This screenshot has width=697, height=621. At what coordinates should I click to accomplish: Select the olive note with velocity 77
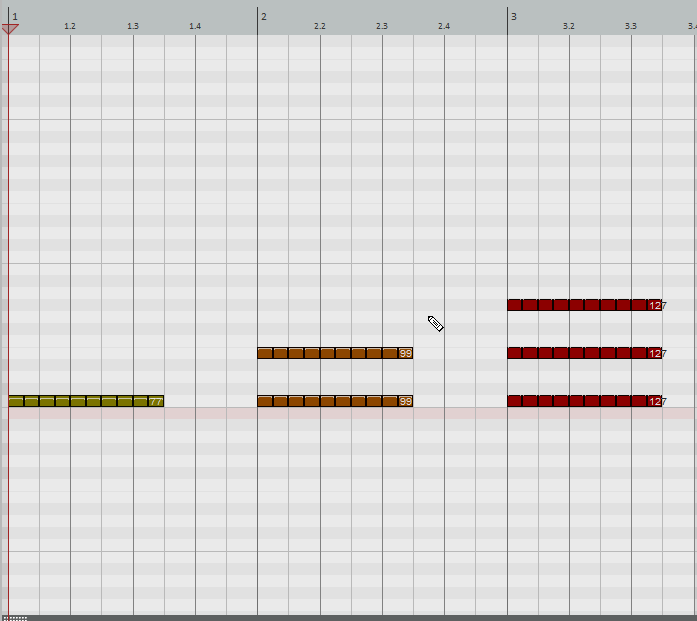point(86,401)
